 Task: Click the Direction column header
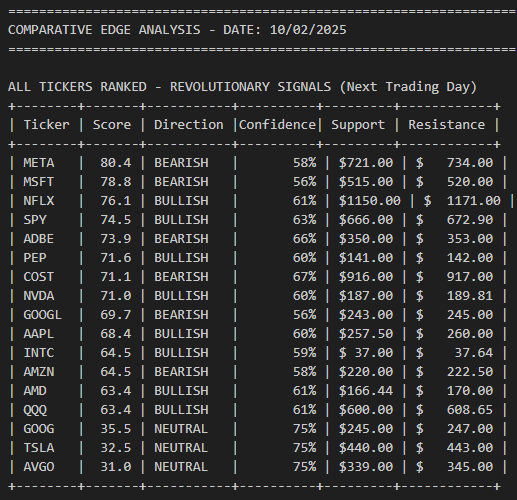click(189, 125)
